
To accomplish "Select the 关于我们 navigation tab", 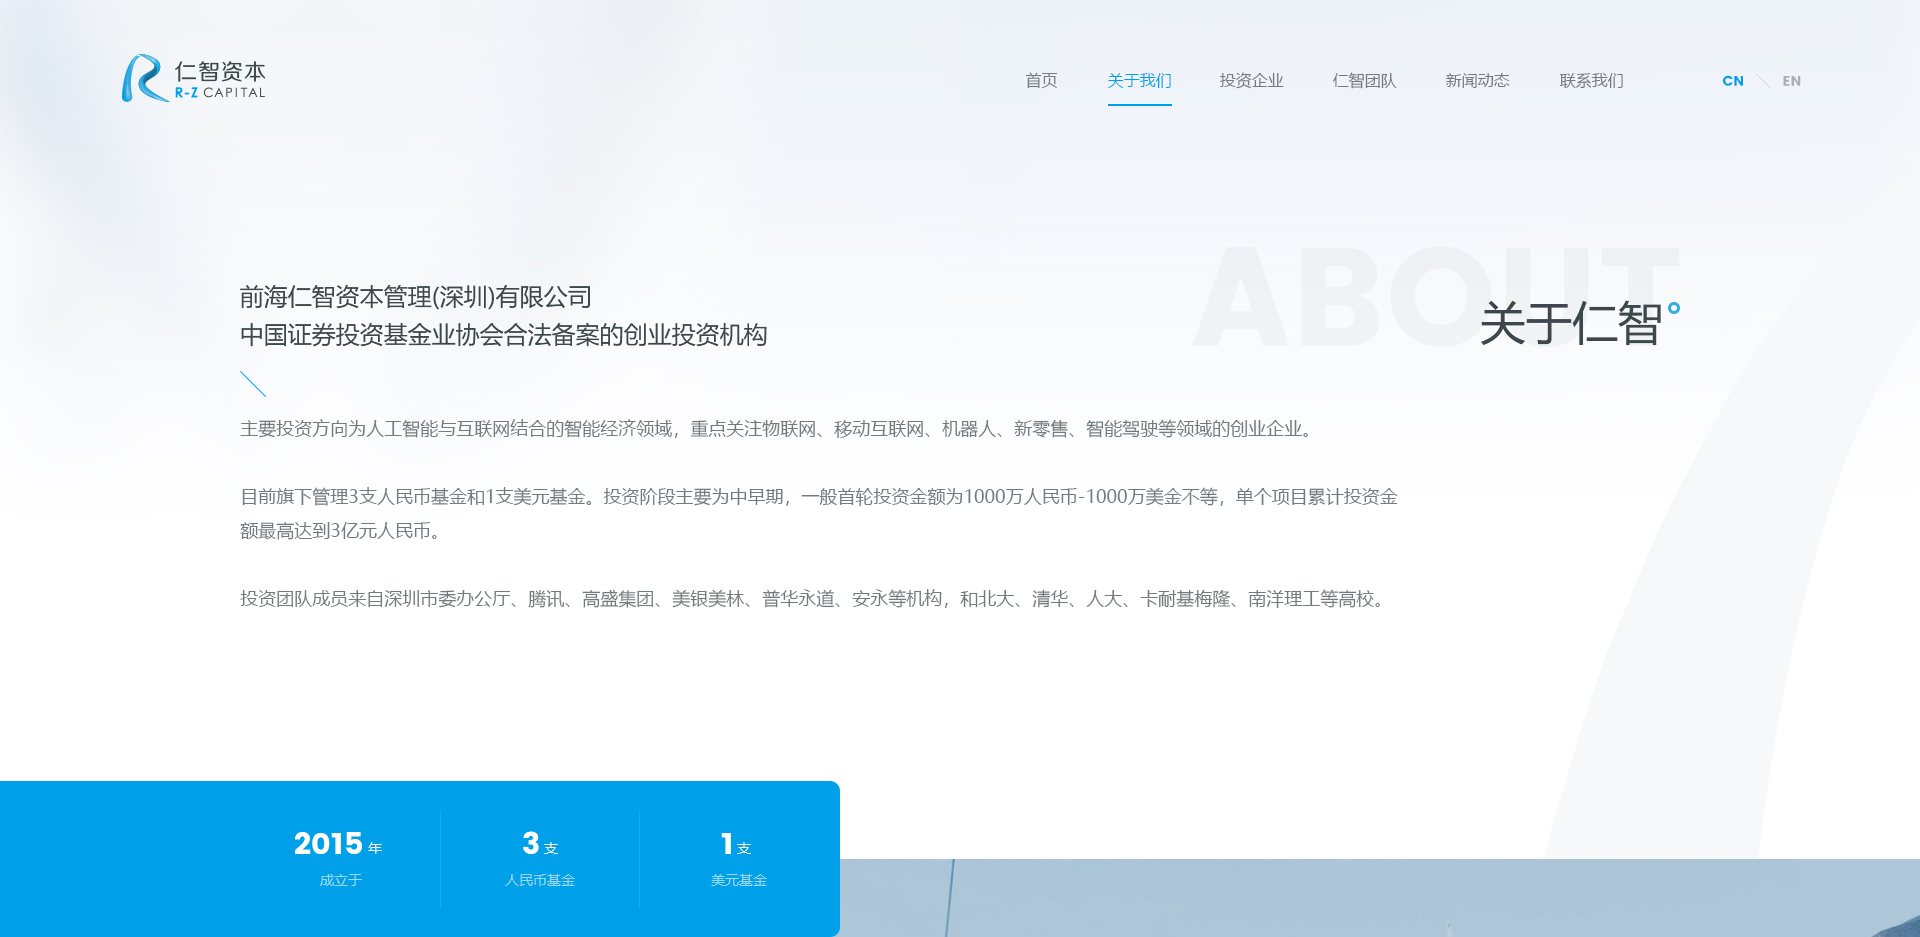I will click(x=1139, y=80).
